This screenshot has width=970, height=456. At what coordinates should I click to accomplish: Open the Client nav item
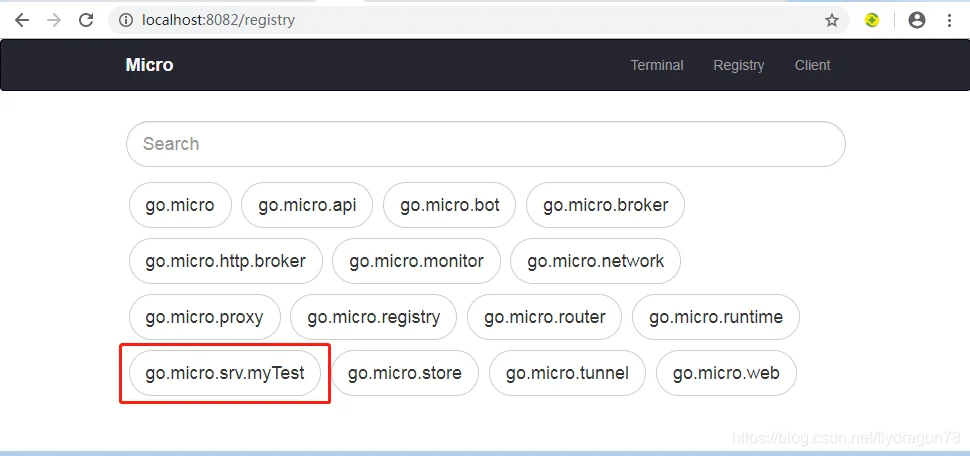[812, 65]
